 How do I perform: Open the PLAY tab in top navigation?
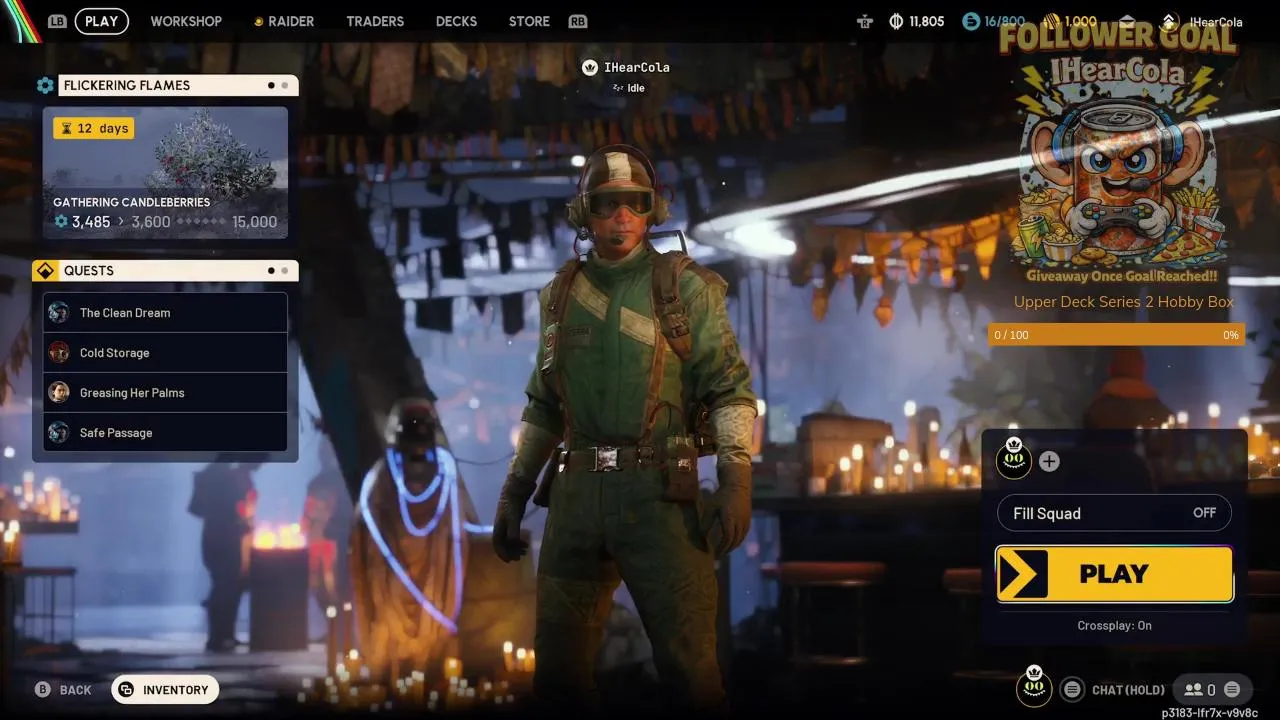tap(101, 21)
